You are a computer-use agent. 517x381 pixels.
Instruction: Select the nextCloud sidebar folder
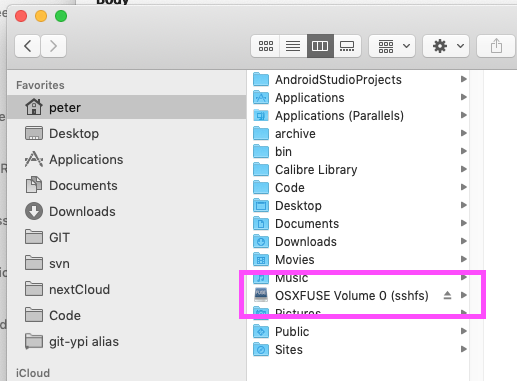(79, 289)
